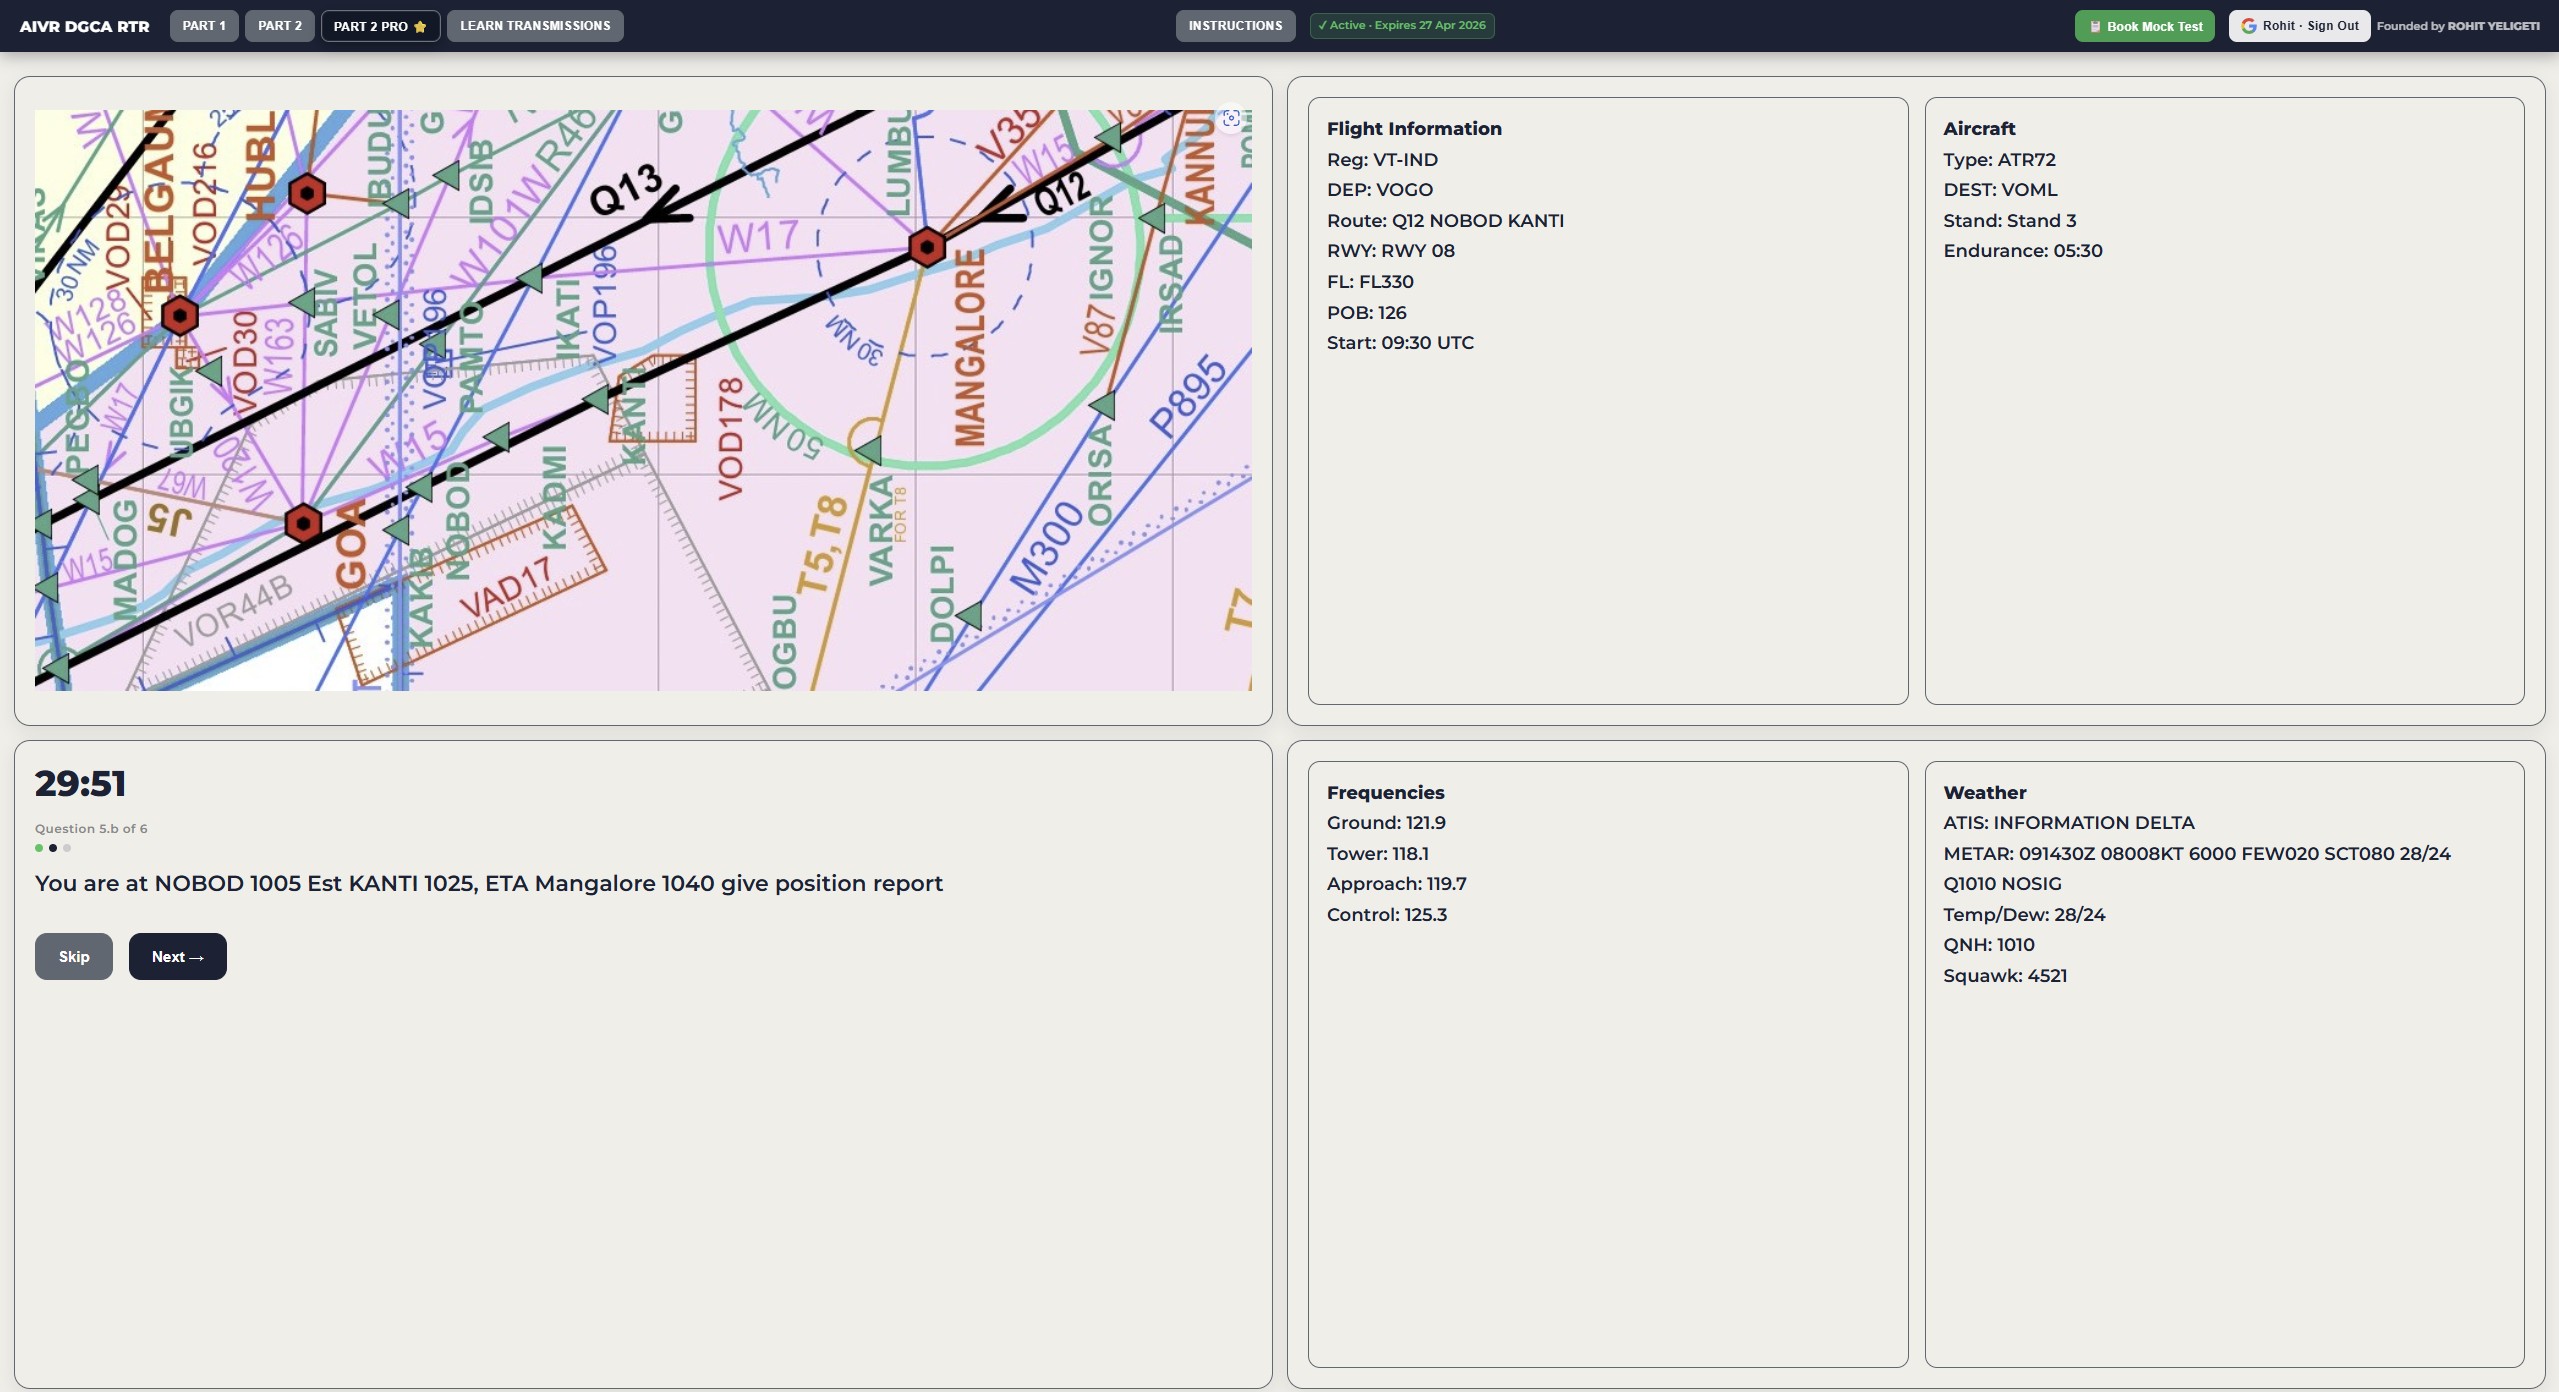This screenshot has height=1392, width=2559.
Task: Open the map fullscreen with the viewfinder icon
Action: (x=1229, y=118)
